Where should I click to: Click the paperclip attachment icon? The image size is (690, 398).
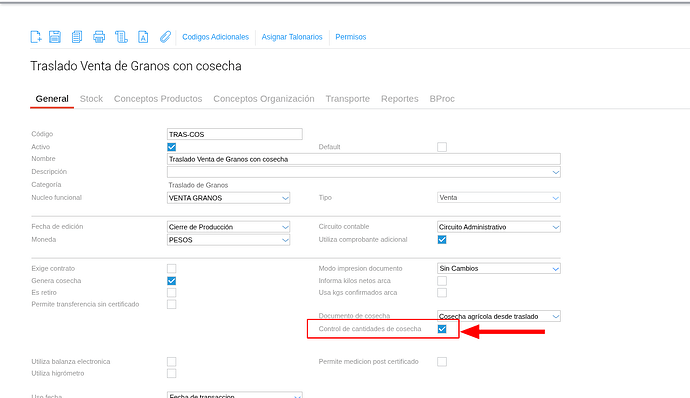[x=165, y=37]
